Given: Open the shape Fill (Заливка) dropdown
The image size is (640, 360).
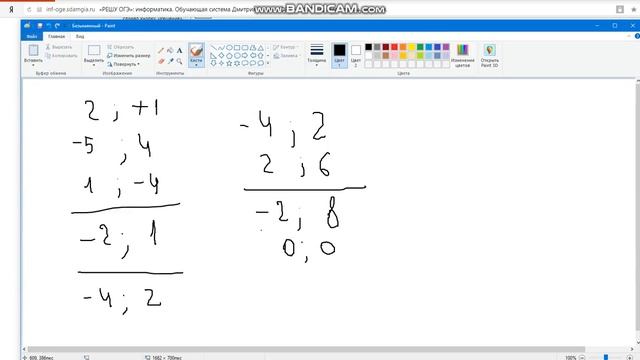Looking at the screenshot, I should [287, 56].
